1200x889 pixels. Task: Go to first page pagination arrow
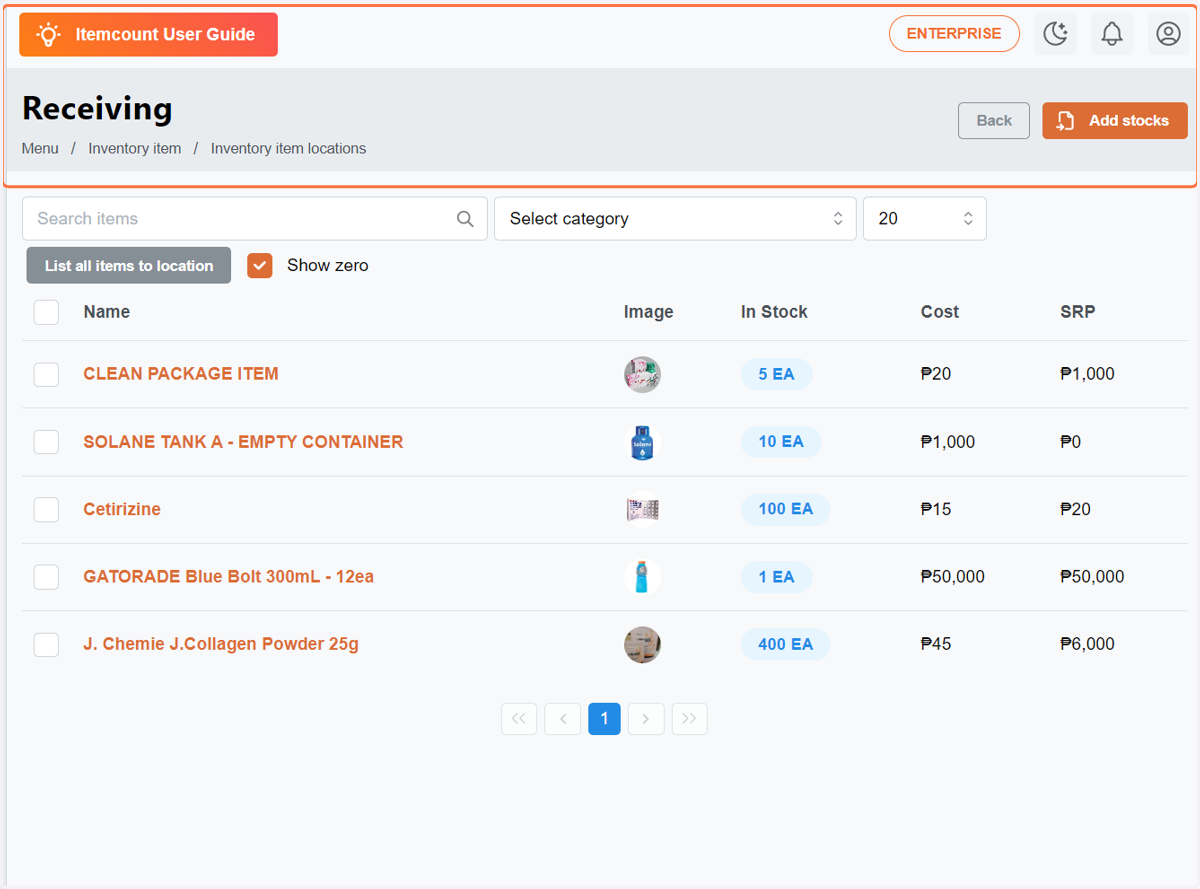[x=519, y=719]
